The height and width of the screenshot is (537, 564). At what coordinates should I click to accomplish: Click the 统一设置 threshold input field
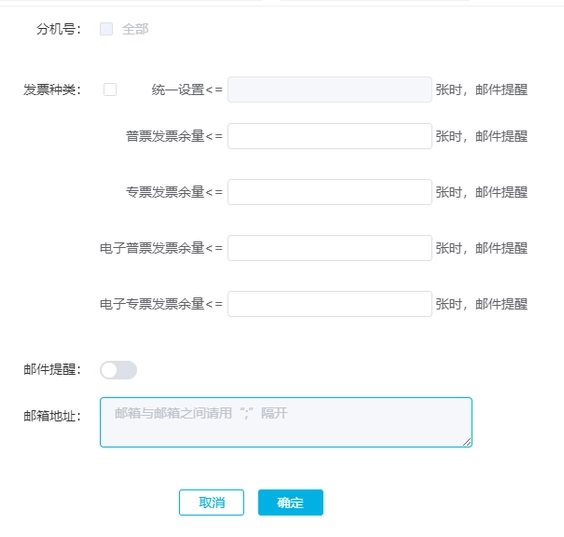click(x=329, y=90)
